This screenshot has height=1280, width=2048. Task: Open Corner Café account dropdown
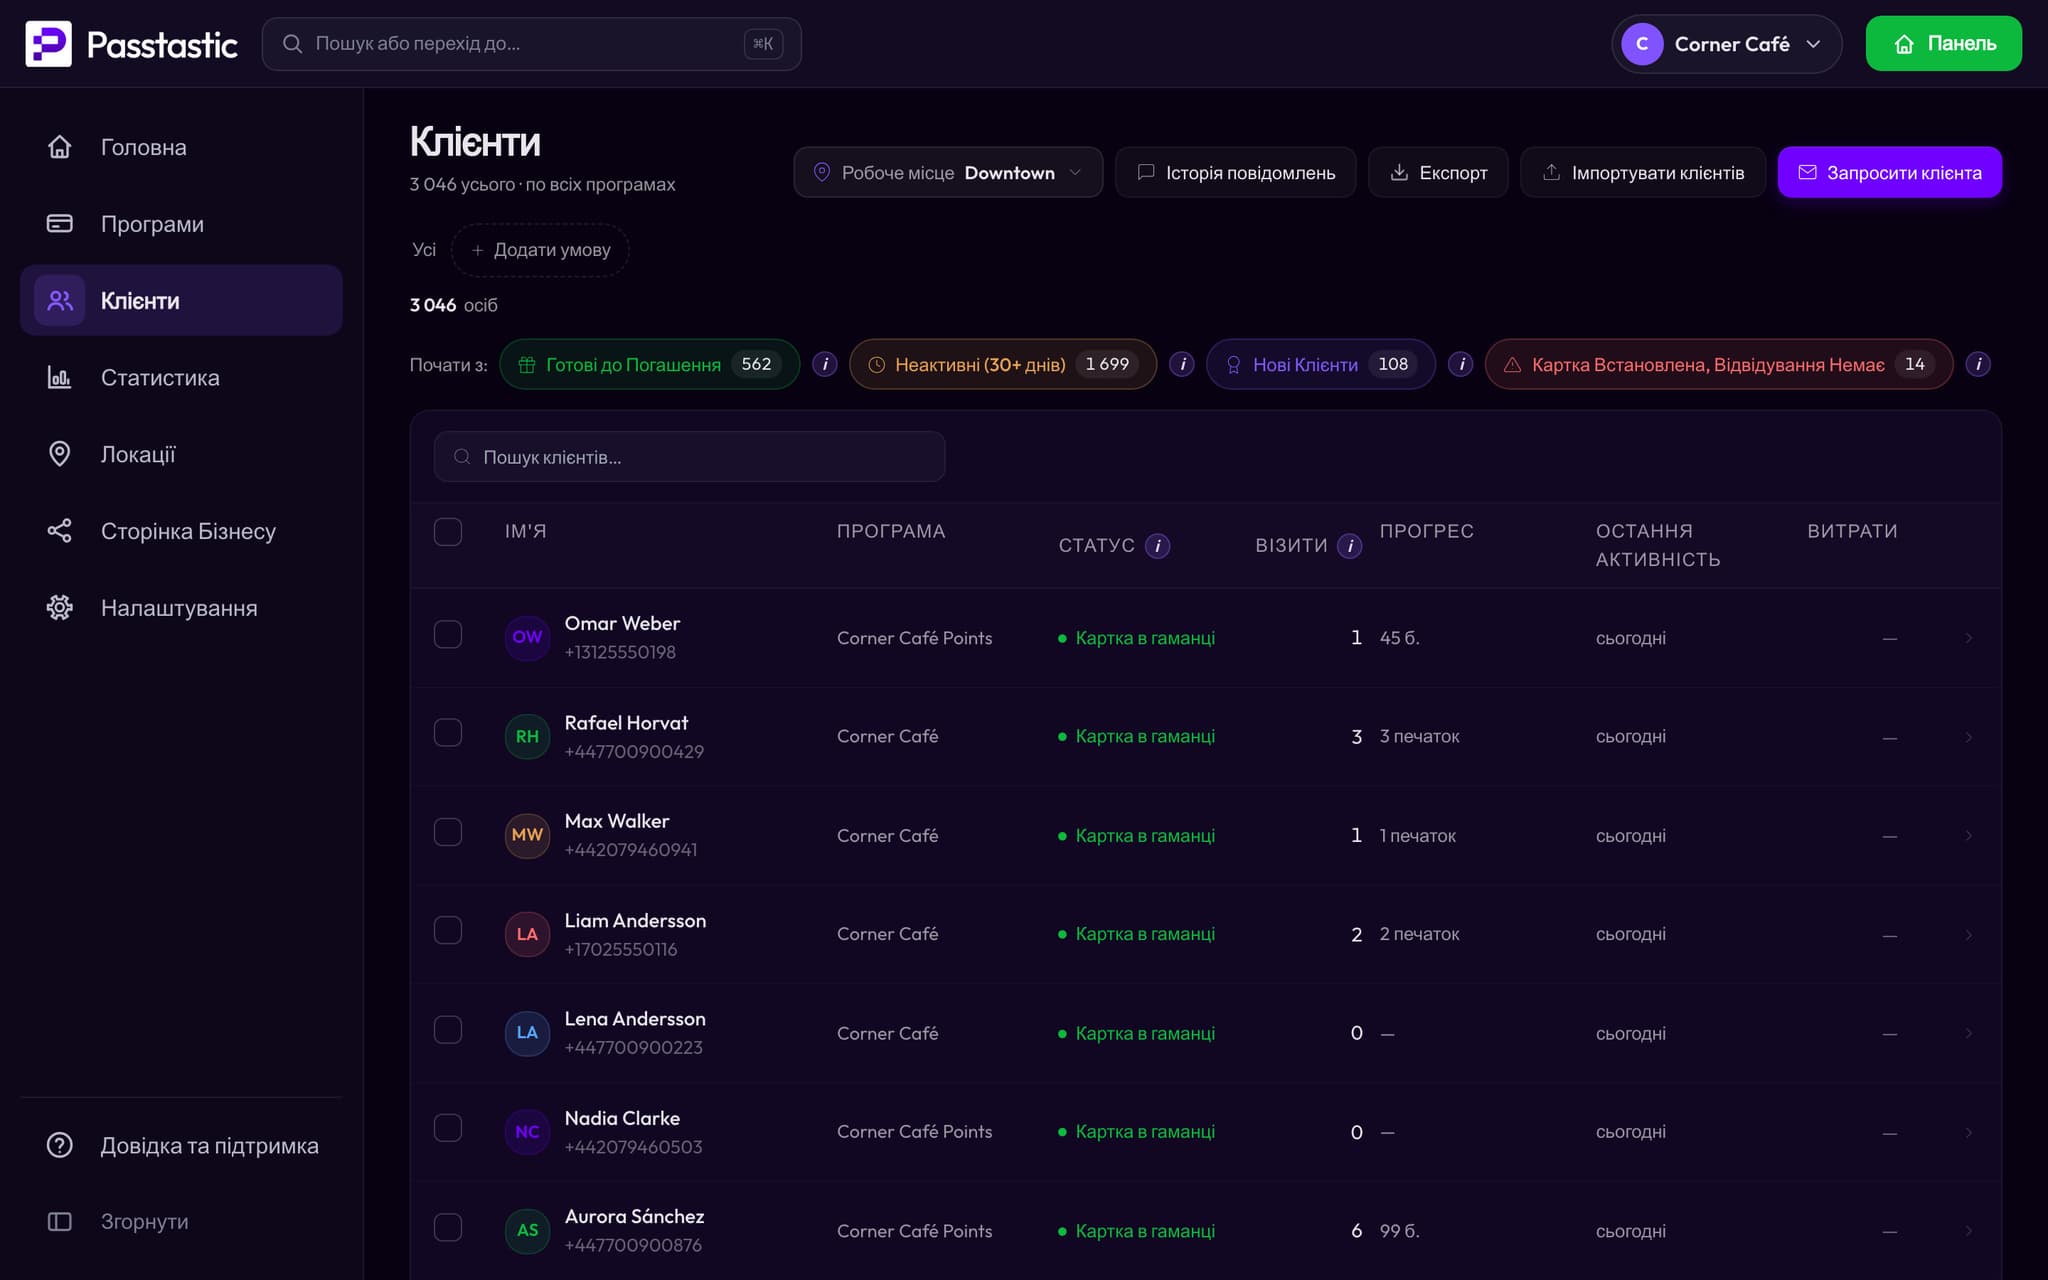tap(1727, 44)
